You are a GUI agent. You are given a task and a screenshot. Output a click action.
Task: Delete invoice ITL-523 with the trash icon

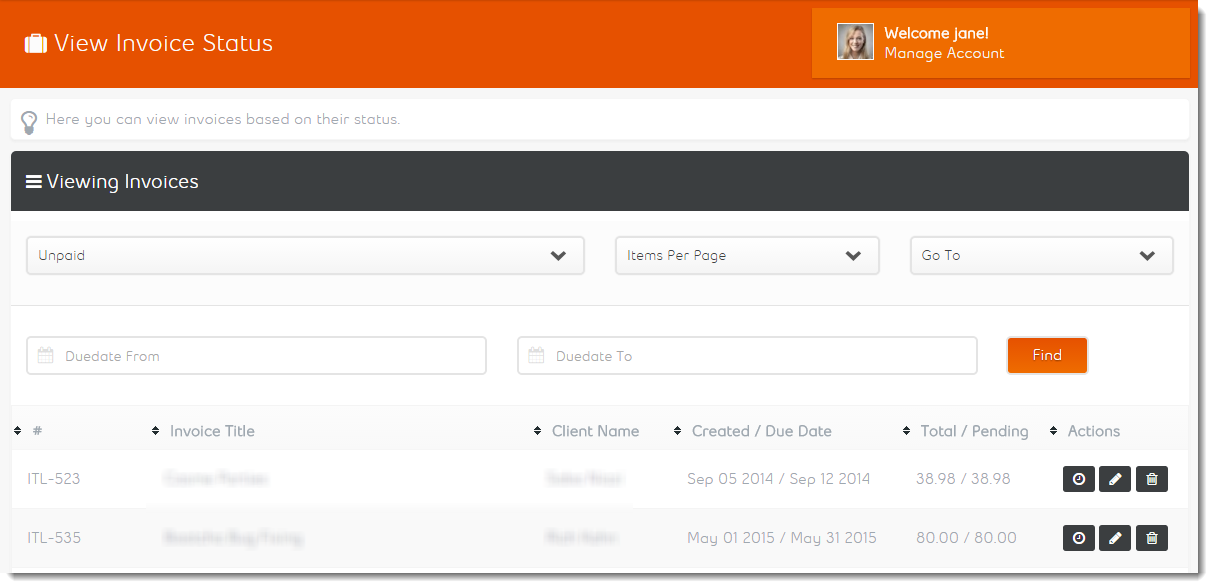1152,479
